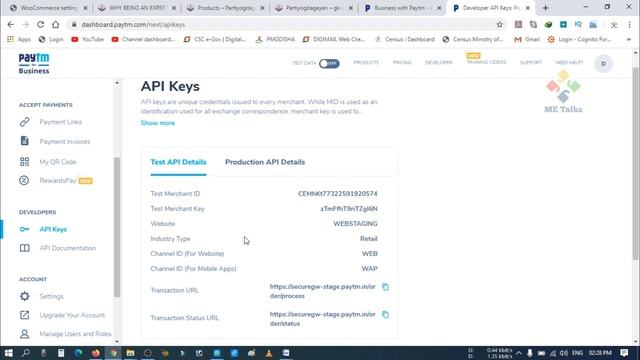The height and width of the screenshot is (360, 640).
Task: Open Firefox from the taskbar
Action: 96,353
